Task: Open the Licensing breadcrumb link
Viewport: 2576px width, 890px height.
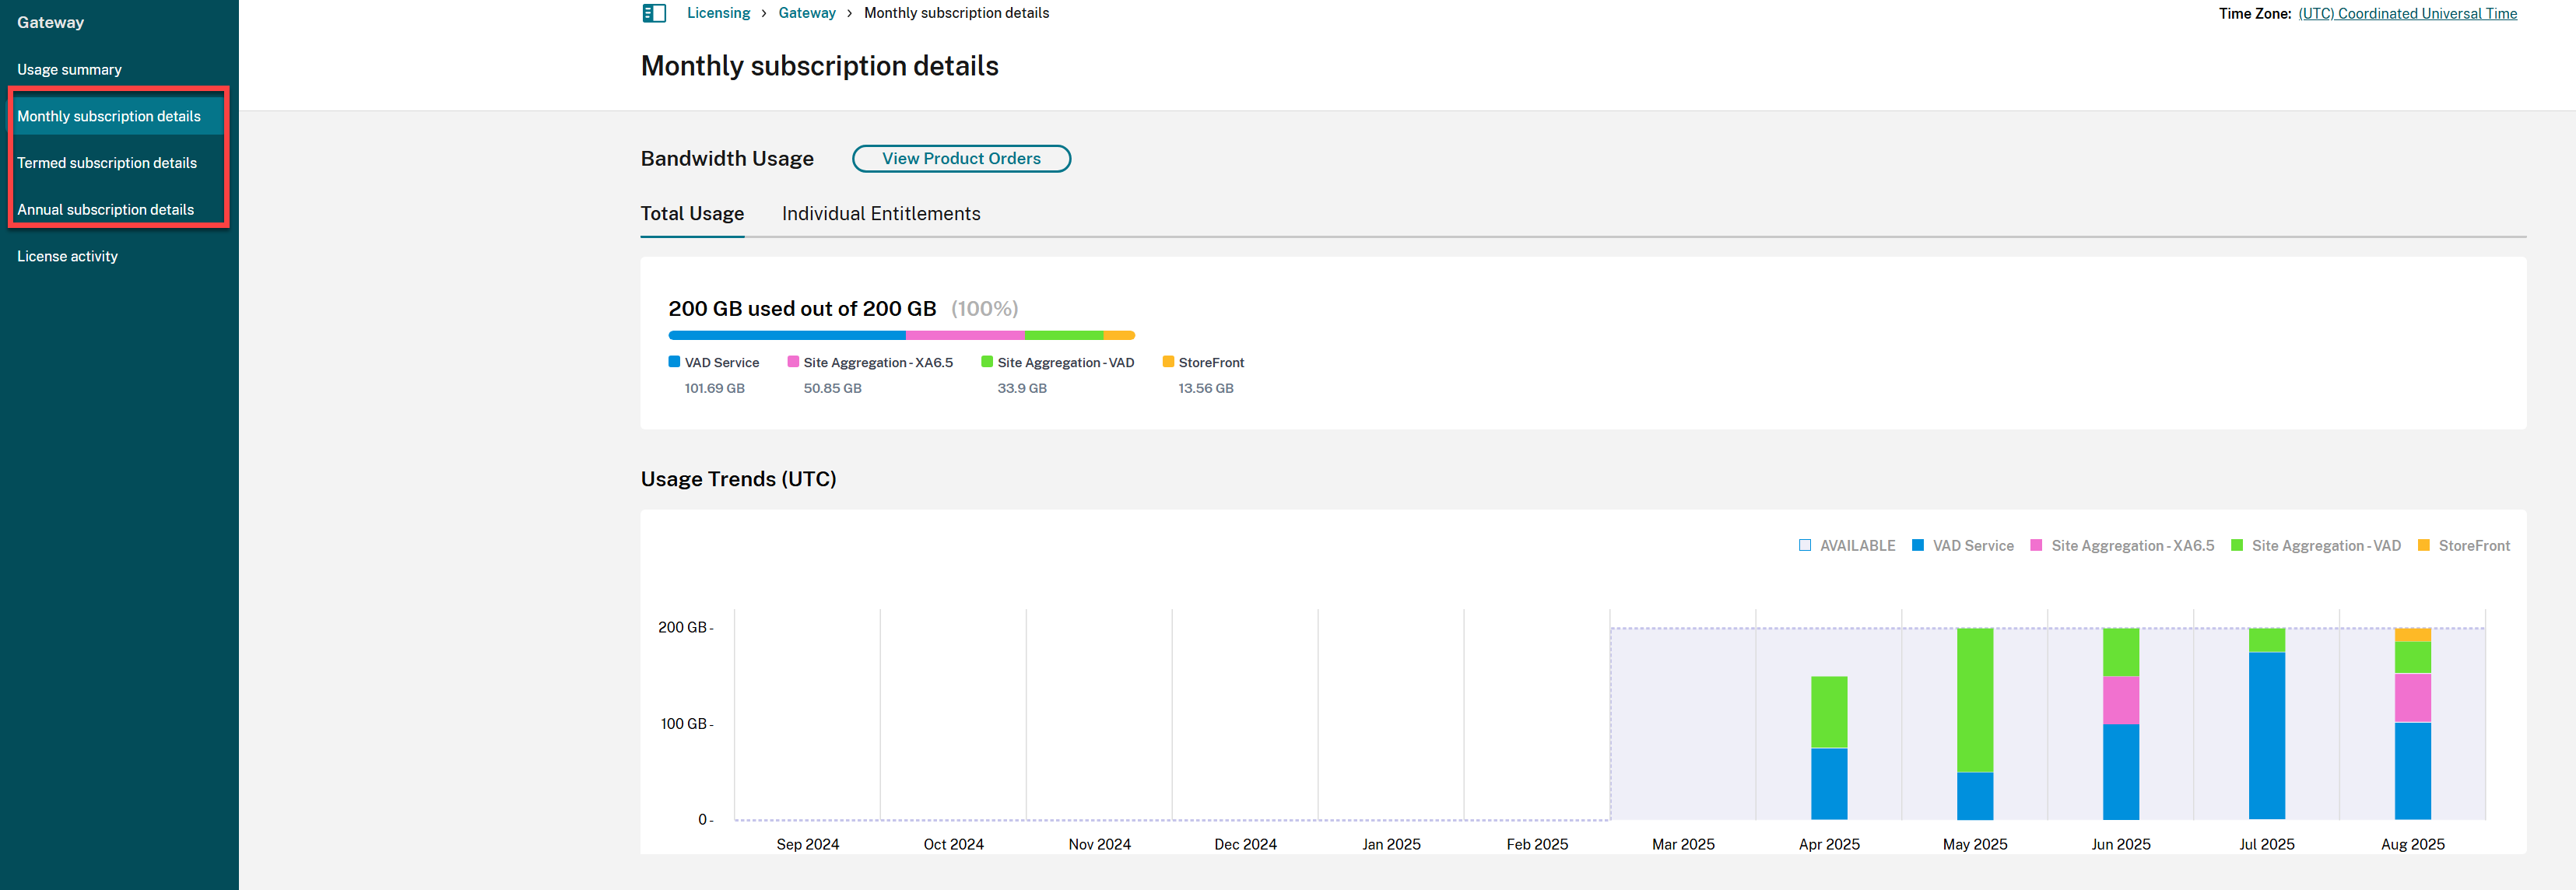Action: [718, 13]
